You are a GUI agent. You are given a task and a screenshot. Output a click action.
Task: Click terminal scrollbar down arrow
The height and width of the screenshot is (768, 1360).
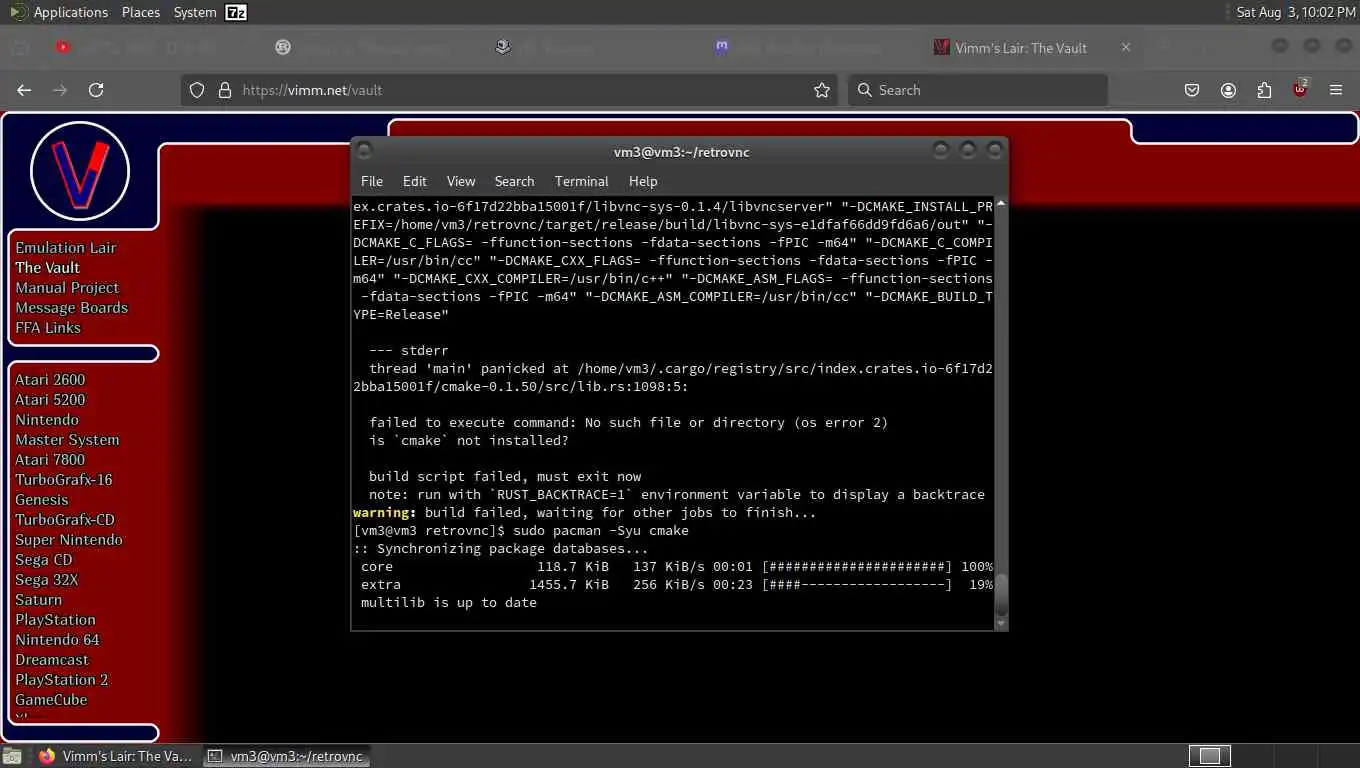(x=1001, y=624)
